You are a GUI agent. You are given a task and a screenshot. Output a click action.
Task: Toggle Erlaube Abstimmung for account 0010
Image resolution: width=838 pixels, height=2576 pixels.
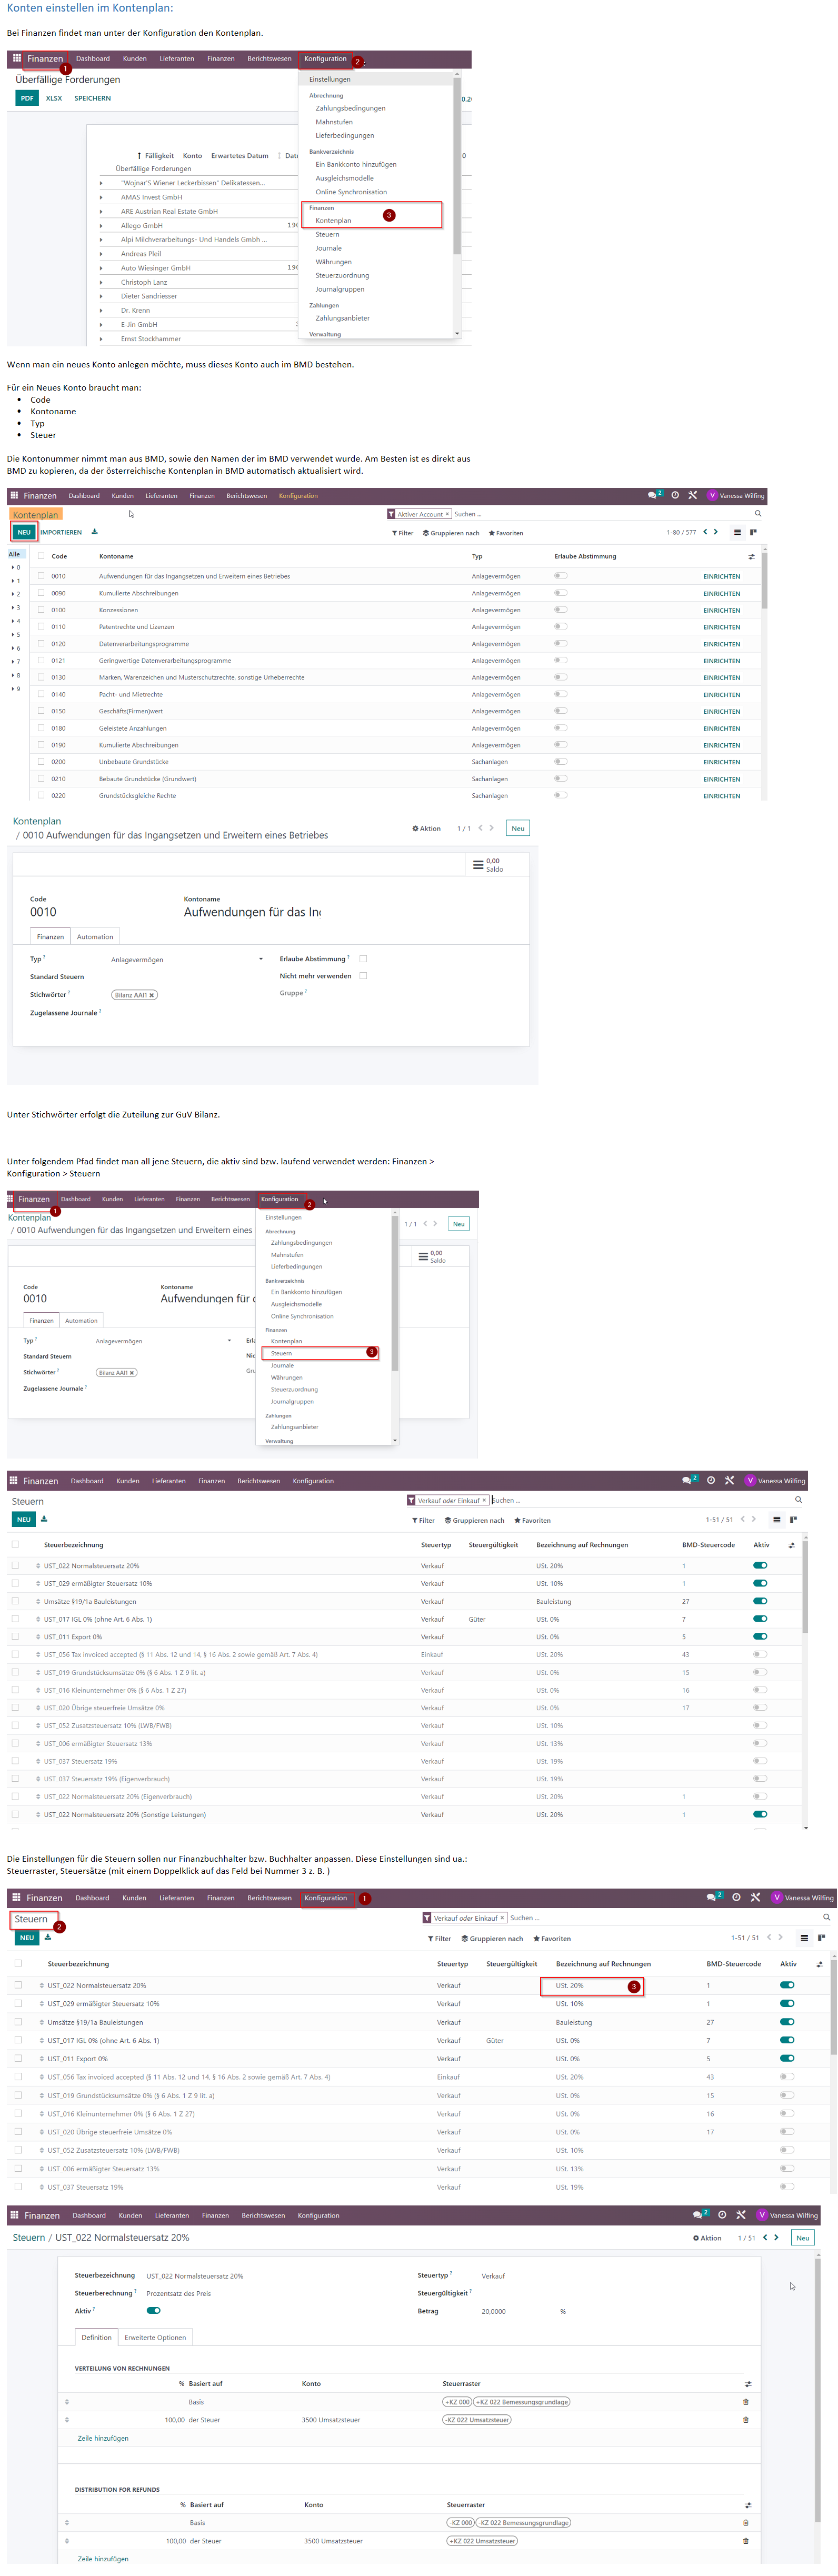click(x=561, y=576)
